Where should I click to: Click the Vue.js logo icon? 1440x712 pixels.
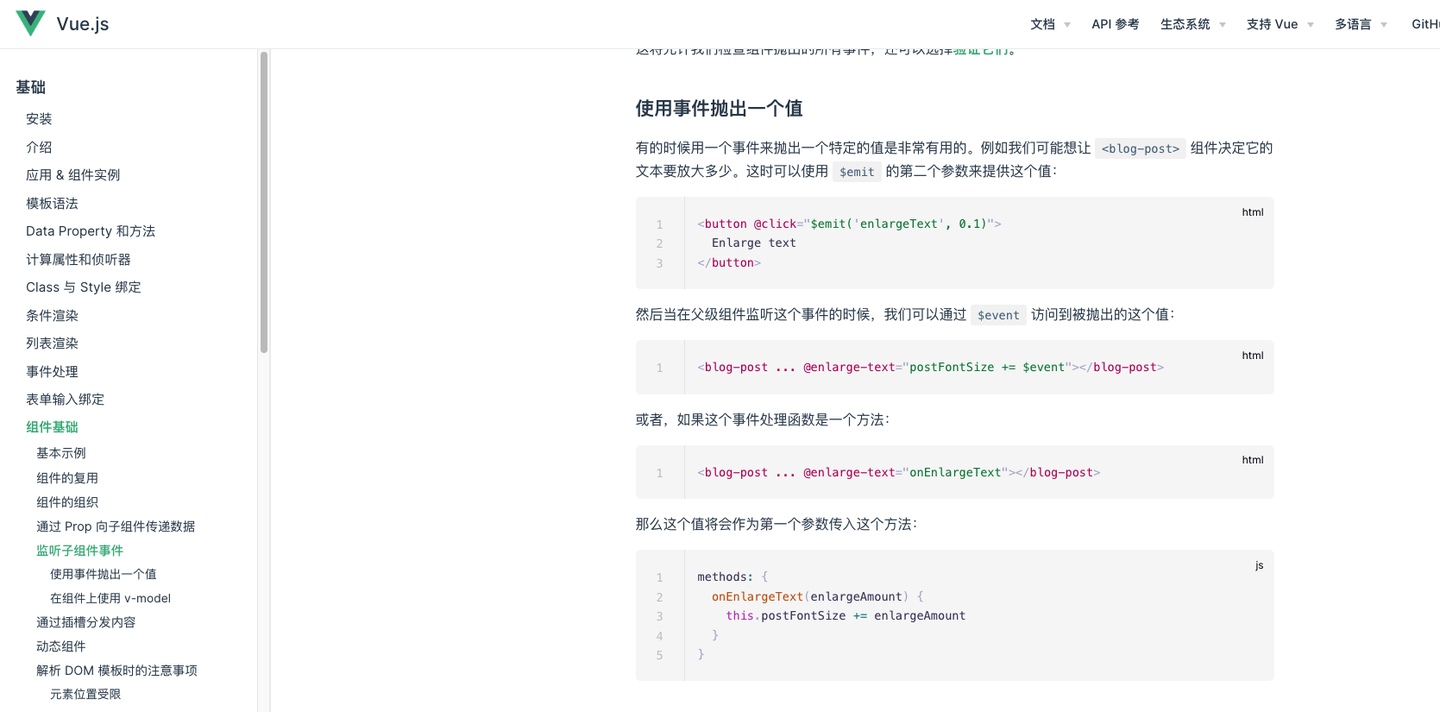tap(30, 23)
